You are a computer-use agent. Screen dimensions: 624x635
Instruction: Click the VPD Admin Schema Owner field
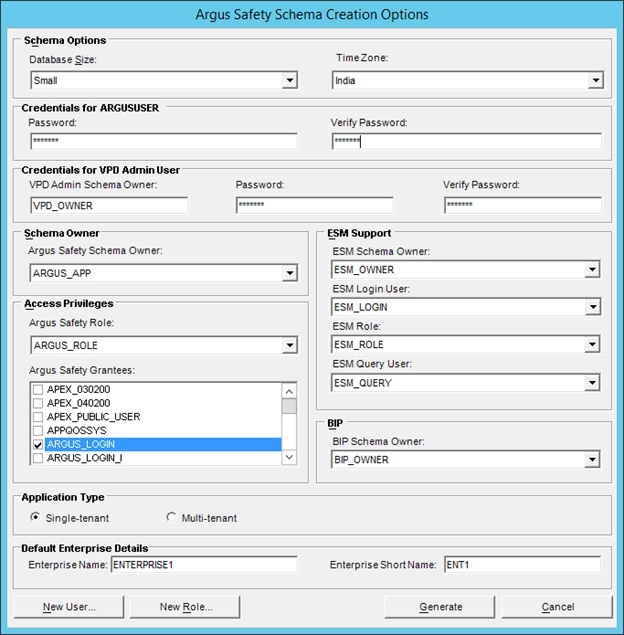coord(109,205)
